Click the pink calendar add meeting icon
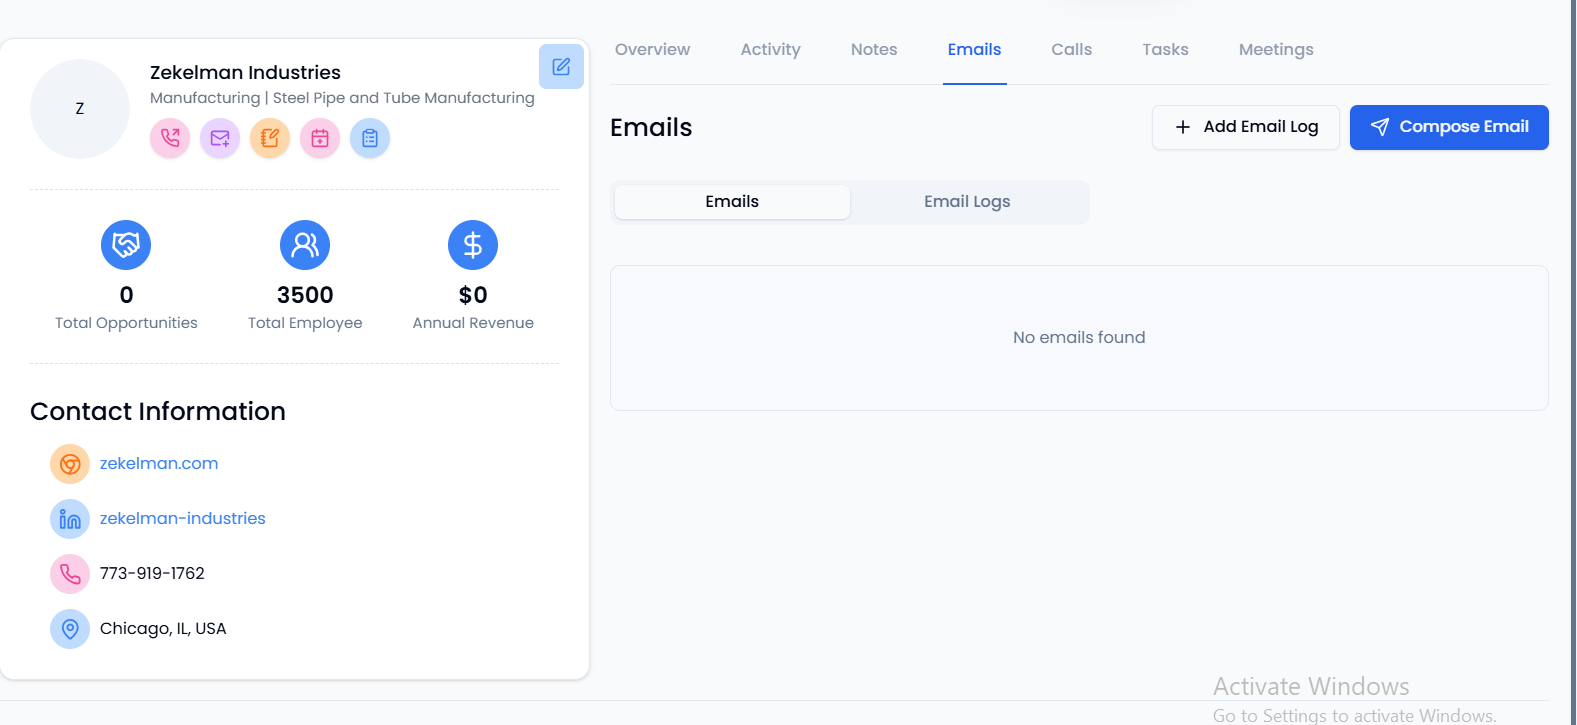This screenshot has width=1577, height=725. tap(320, 138)
